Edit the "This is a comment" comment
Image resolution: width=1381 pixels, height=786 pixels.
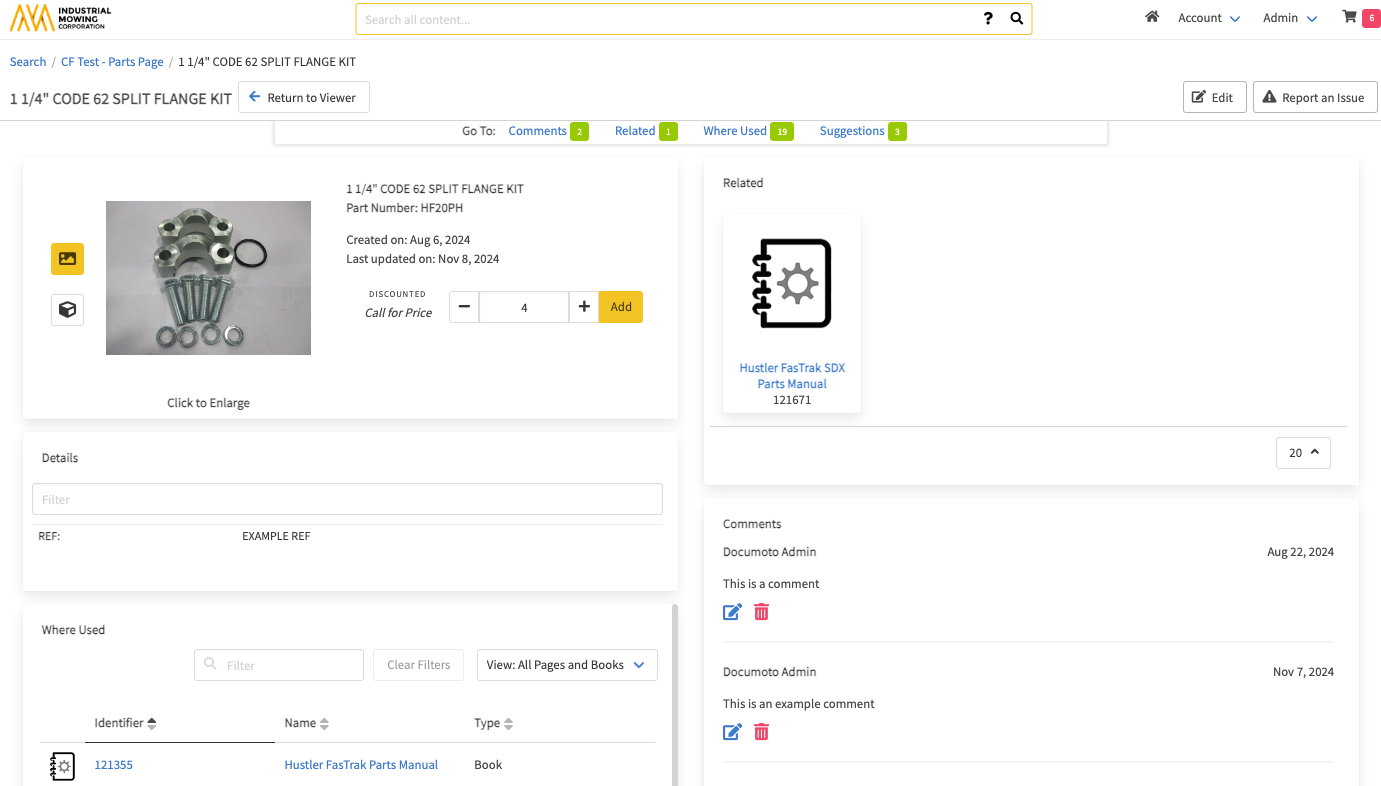732,612
